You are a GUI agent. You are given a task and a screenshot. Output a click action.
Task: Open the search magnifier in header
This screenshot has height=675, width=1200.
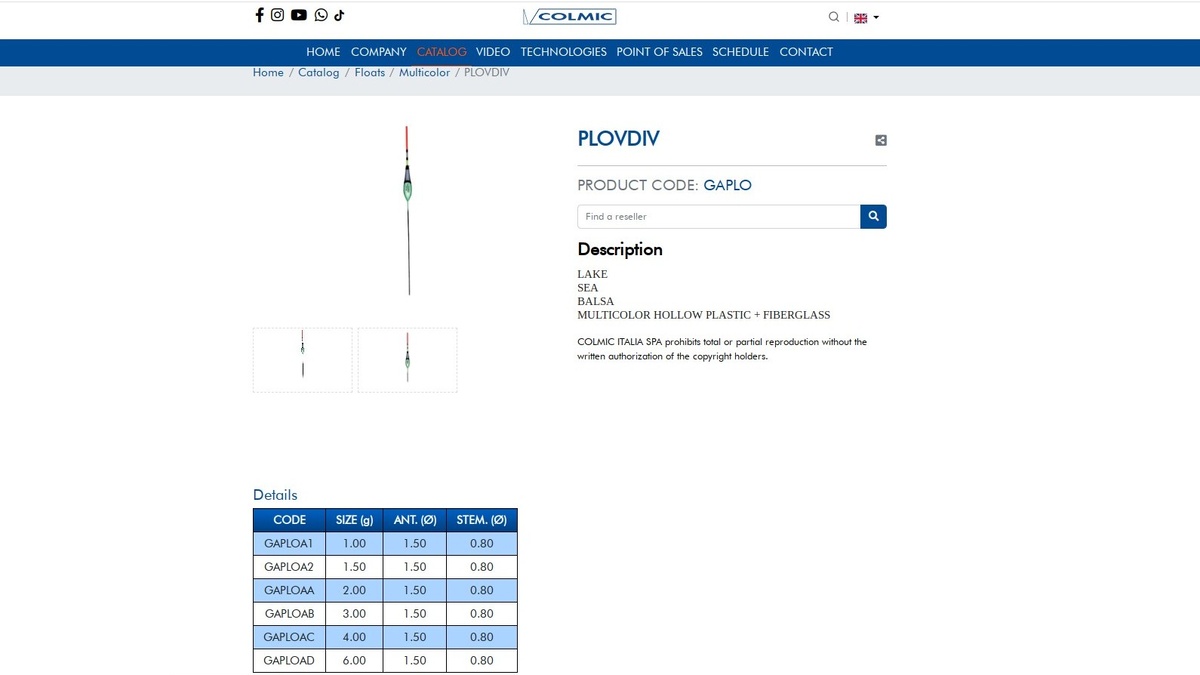(x=834, y=17)
